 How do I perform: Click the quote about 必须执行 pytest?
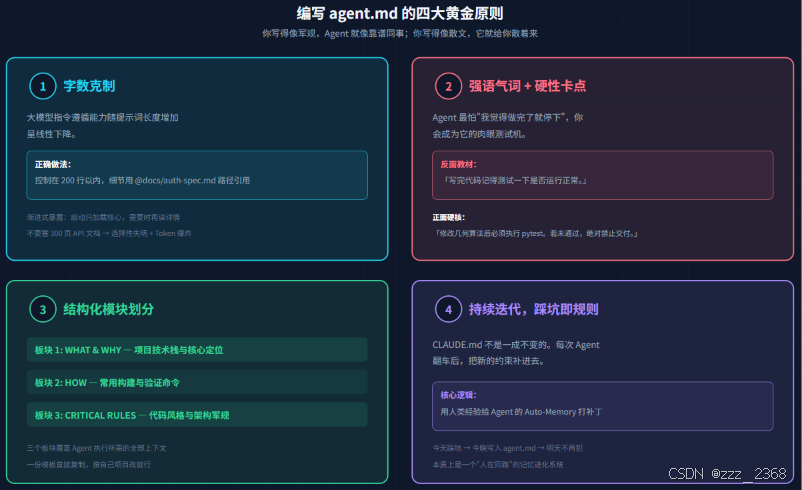pyautogui.click(x=535, y=233)
